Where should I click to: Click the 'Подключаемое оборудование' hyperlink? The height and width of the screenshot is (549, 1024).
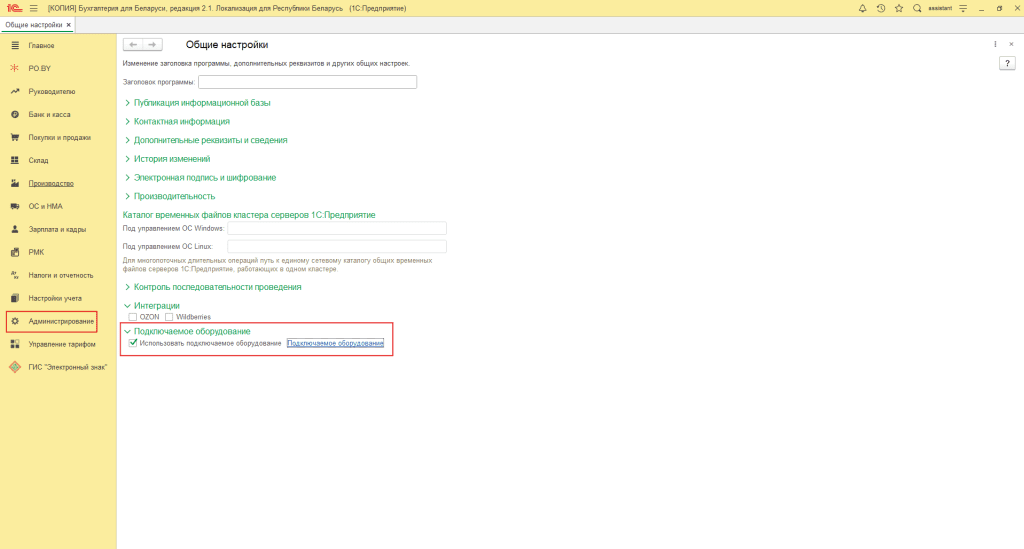point(335,343)
